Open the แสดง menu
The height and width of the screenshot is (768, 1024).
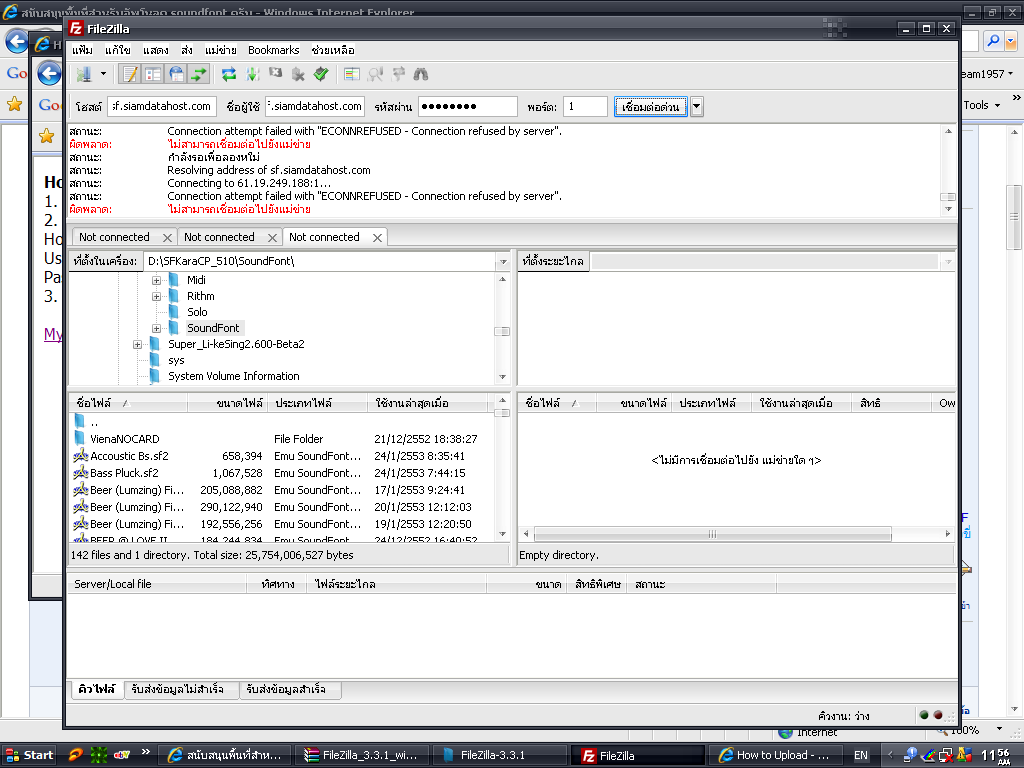point(155,50)
